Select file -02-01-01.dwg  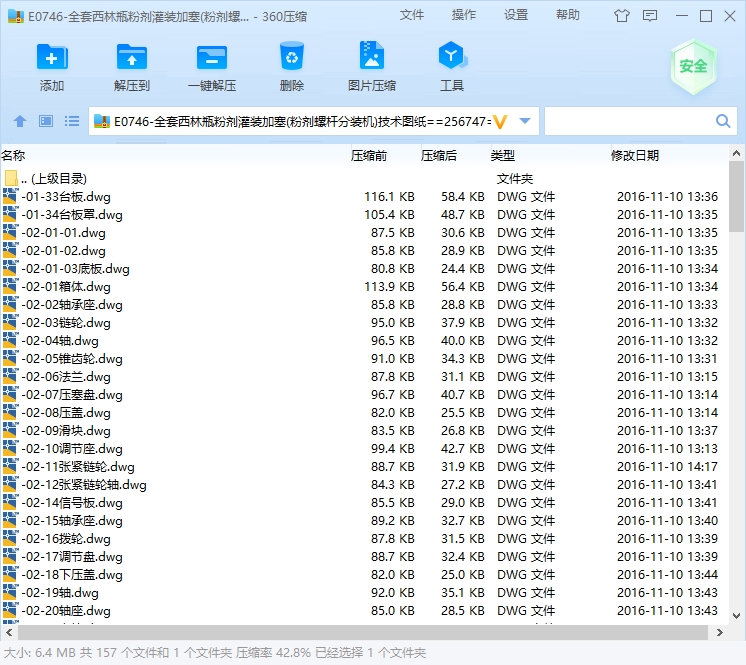point(63,233)
